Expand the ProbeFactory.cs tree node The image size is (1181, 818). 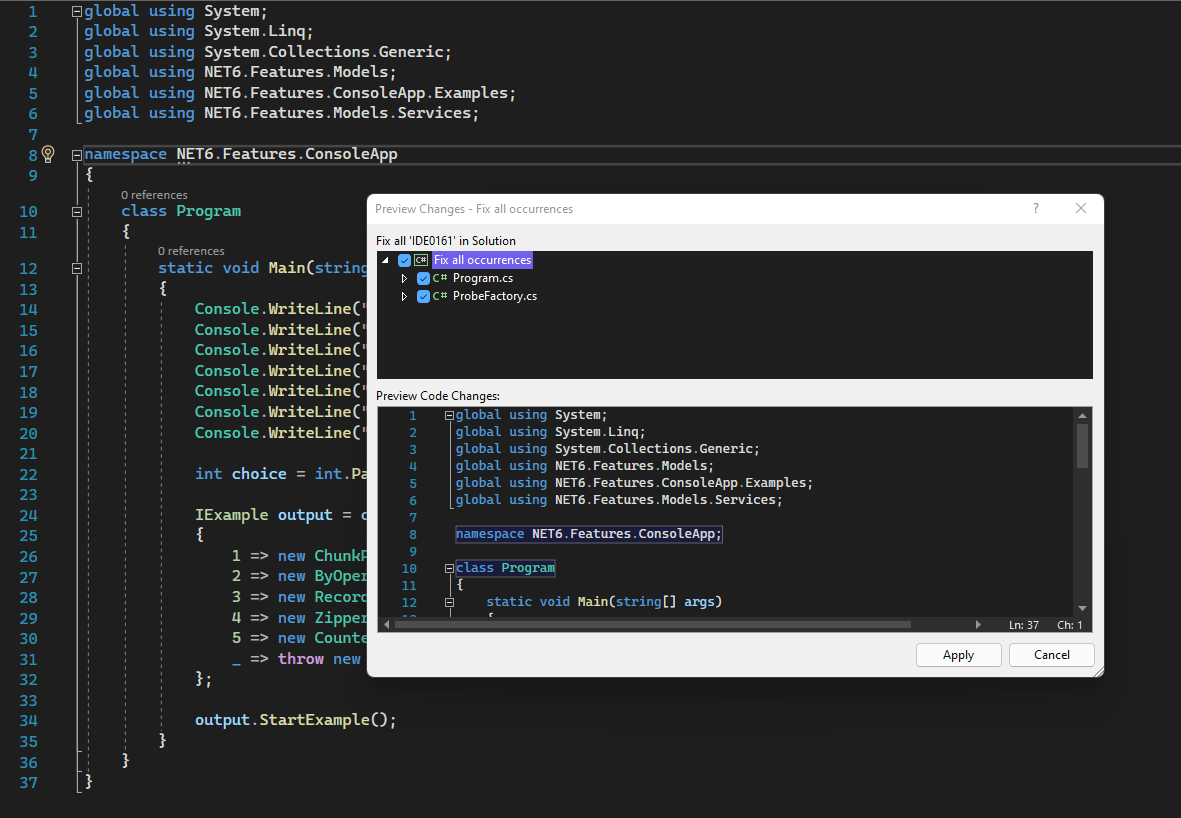coord(405,296)
